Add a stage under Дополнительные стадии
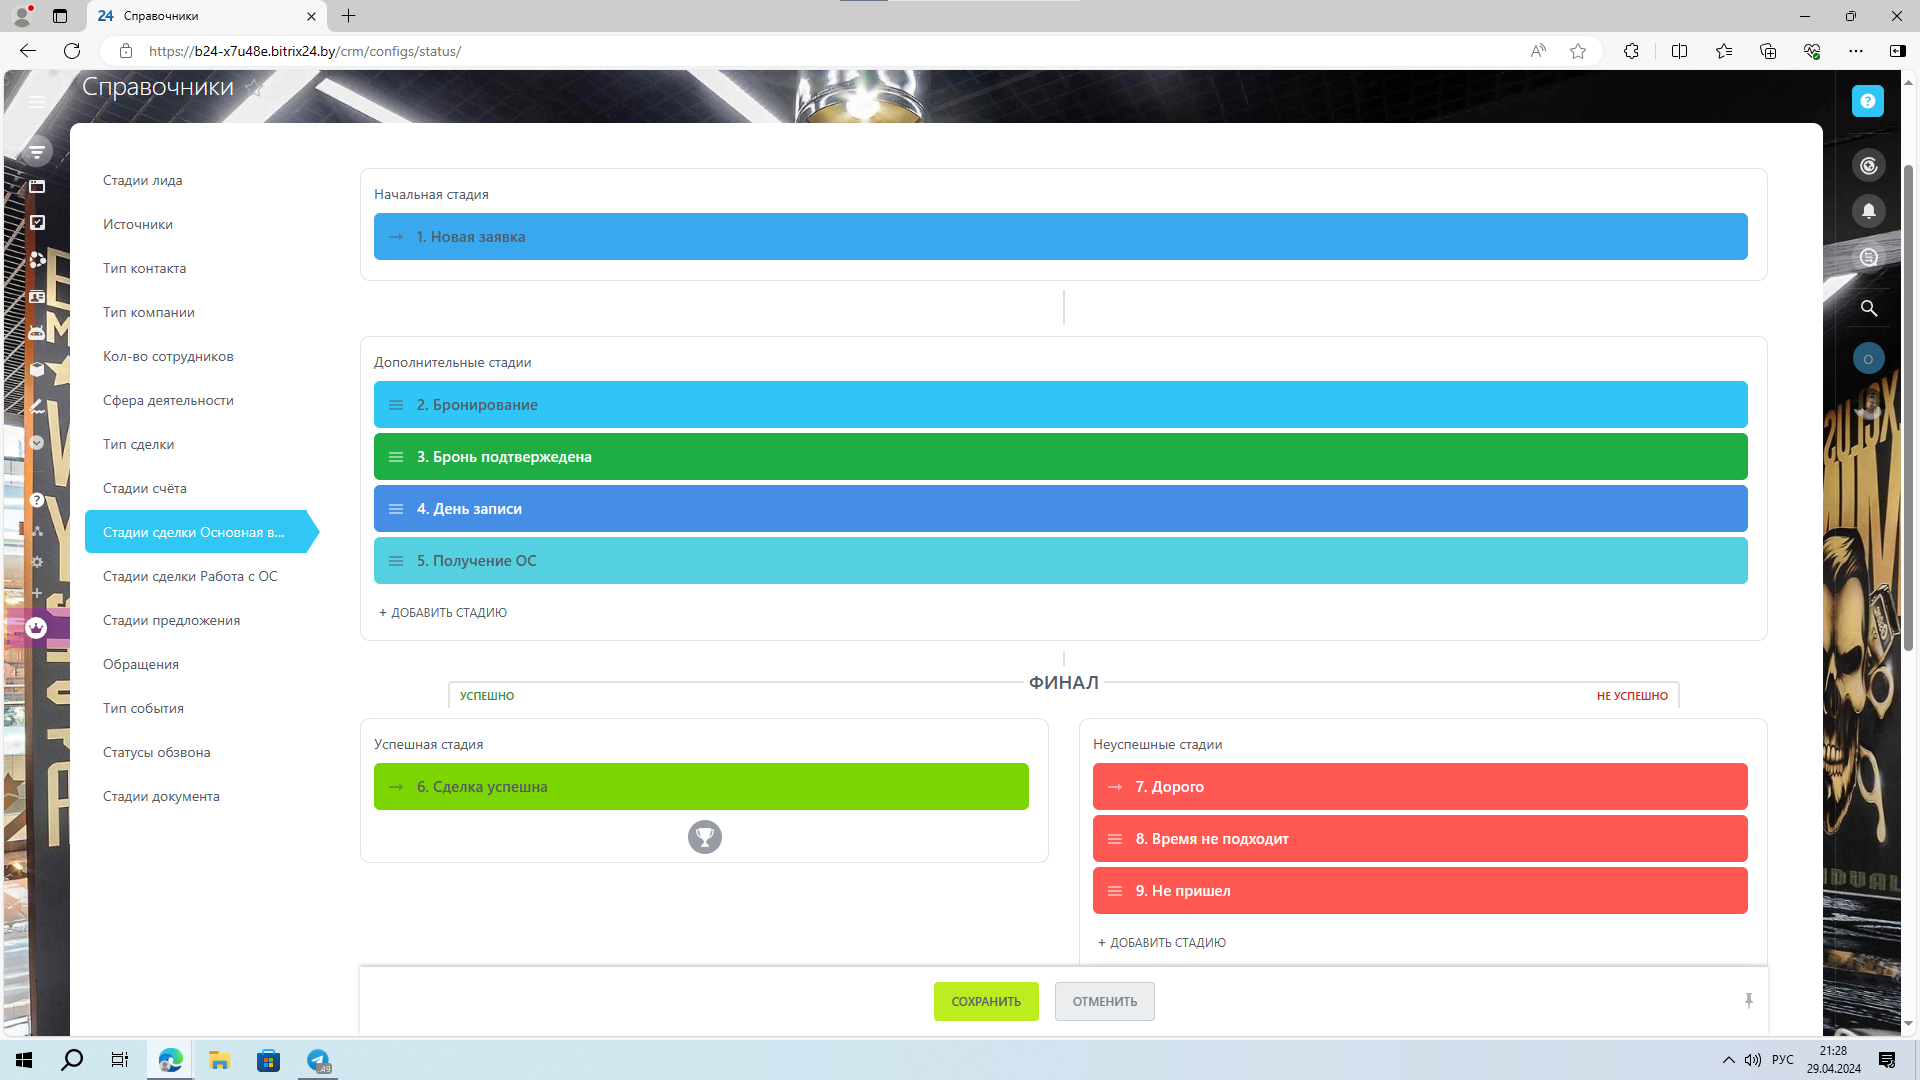Screen dimensions: 1920x1080 click(443, 613)
